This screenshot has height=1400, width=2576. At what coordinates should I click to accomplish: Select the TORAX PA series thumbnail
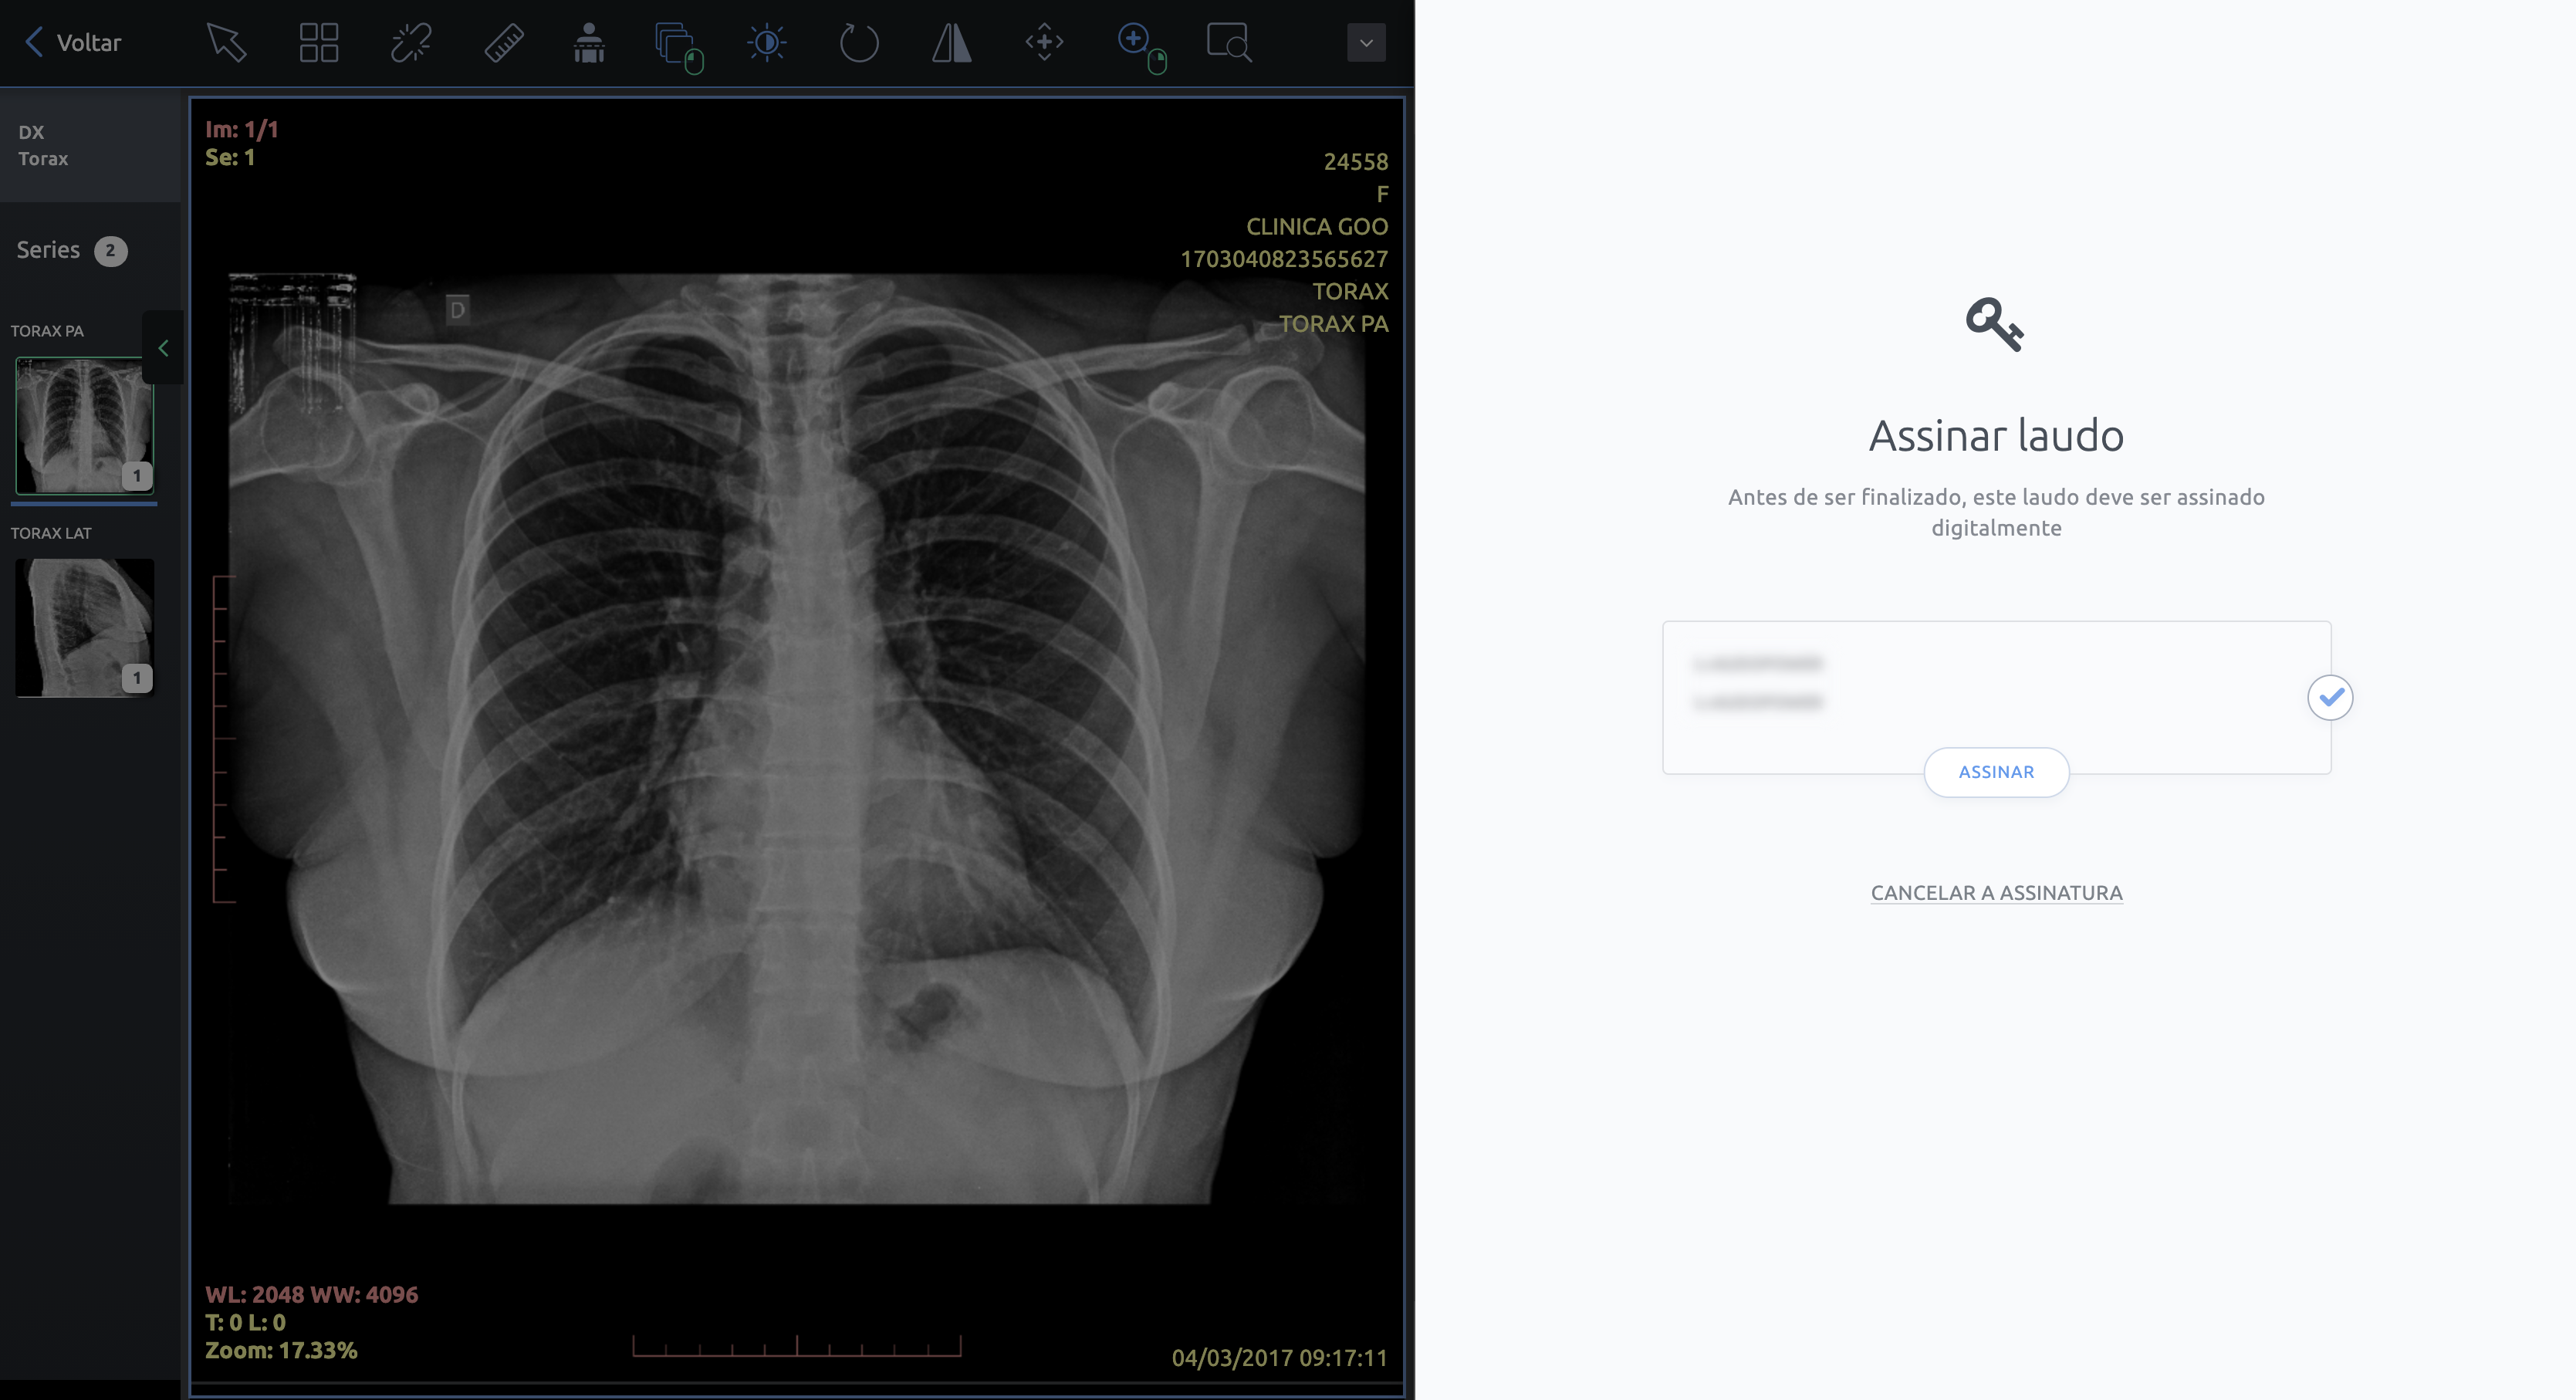coord(85,425)
